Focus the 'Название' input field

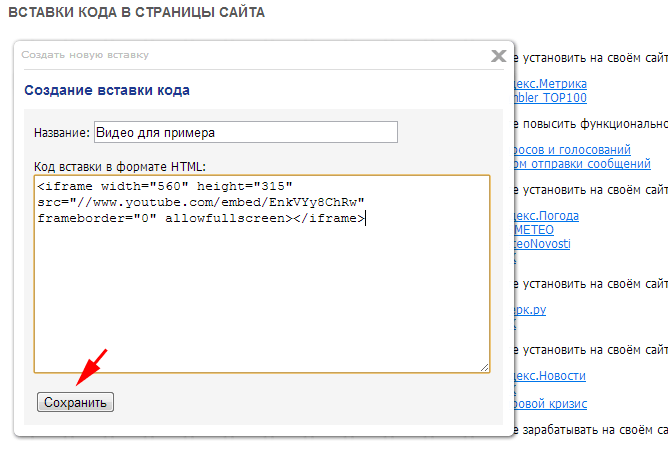(x=245, y=132)
